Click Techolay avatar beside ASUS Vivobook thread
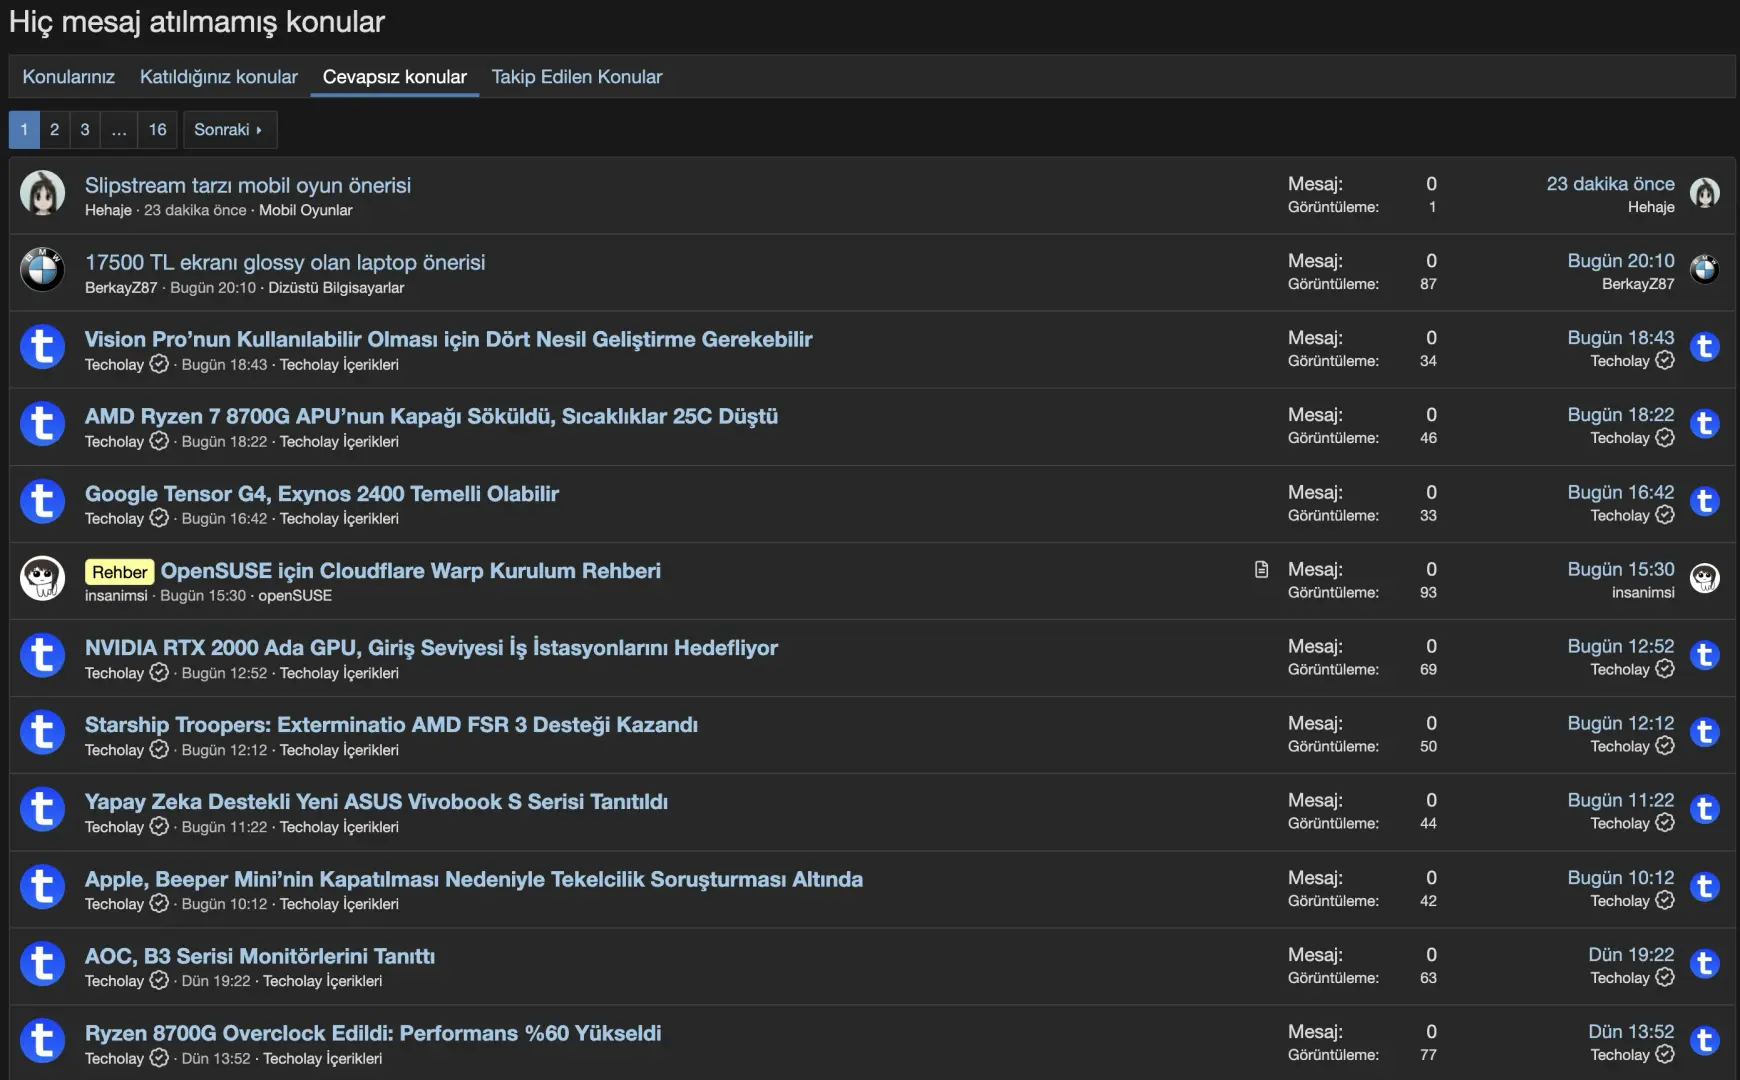The width and height of the screenshot is (1740, 1080). [x=43, y=809]
